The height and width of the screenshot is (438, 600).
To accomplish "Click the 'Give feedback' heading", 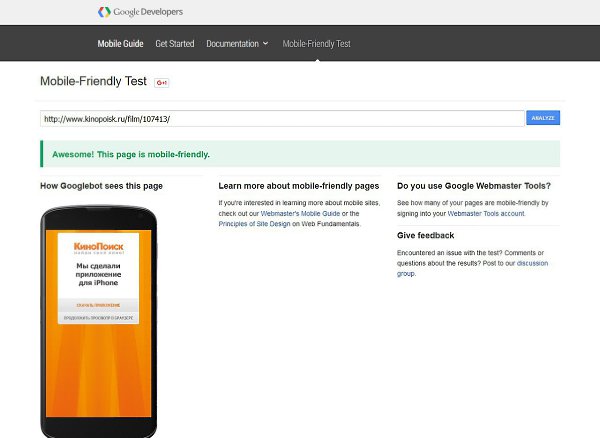I will pos(426,235).
